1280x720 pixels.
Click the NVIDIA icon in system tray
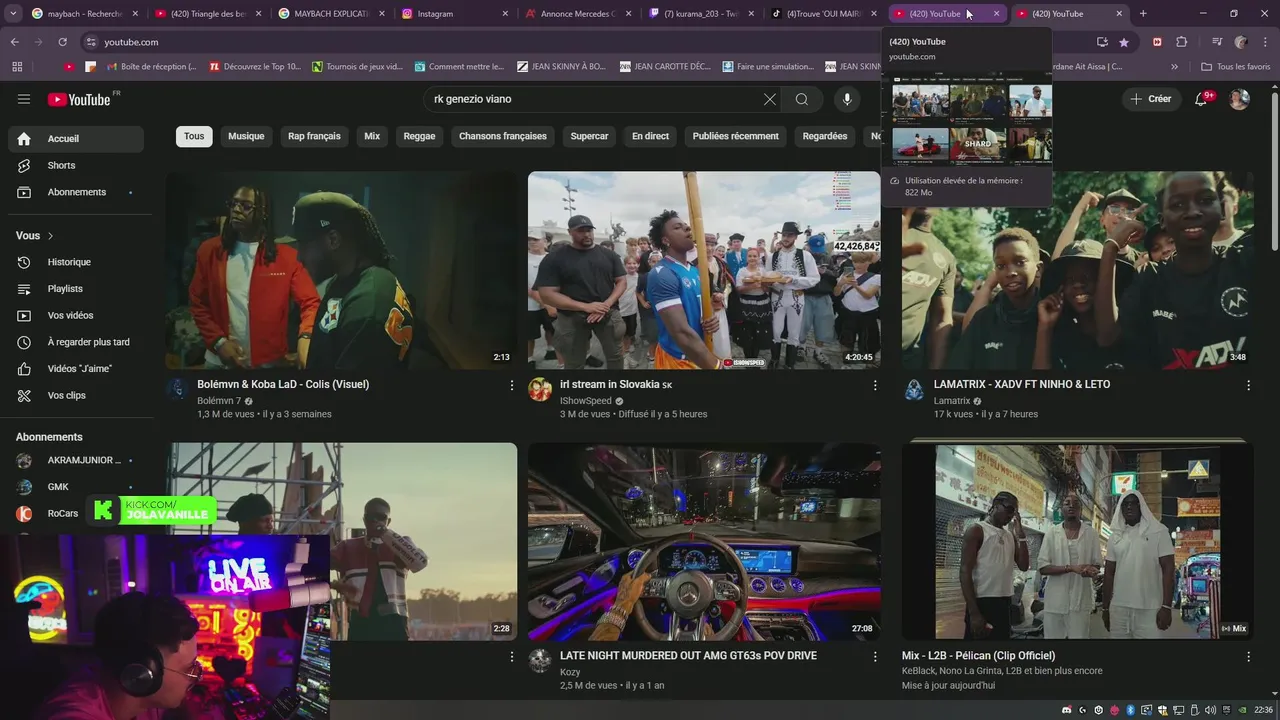tap(1242, 710)
